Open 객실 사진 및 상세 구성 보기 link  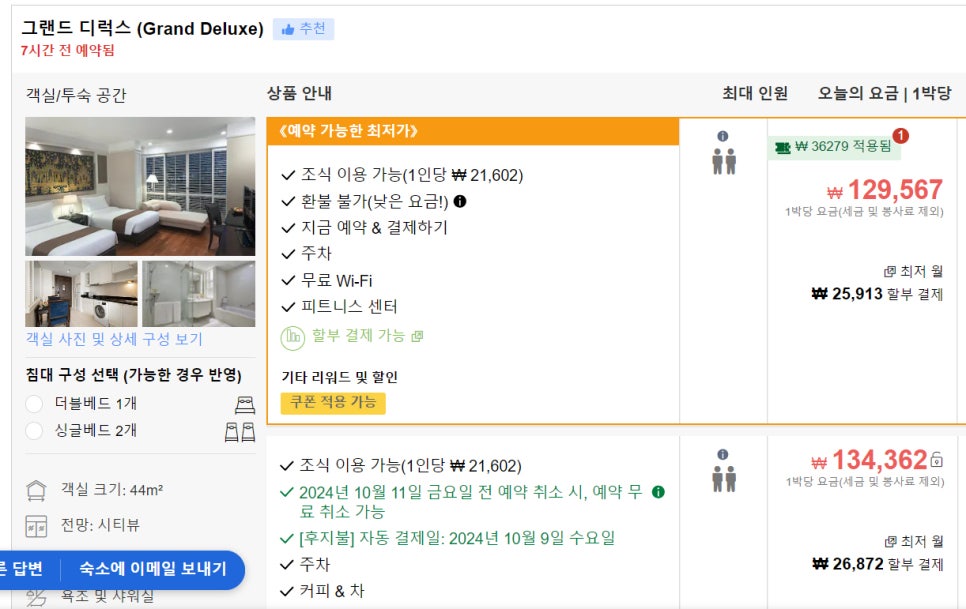tap(114, 339)
